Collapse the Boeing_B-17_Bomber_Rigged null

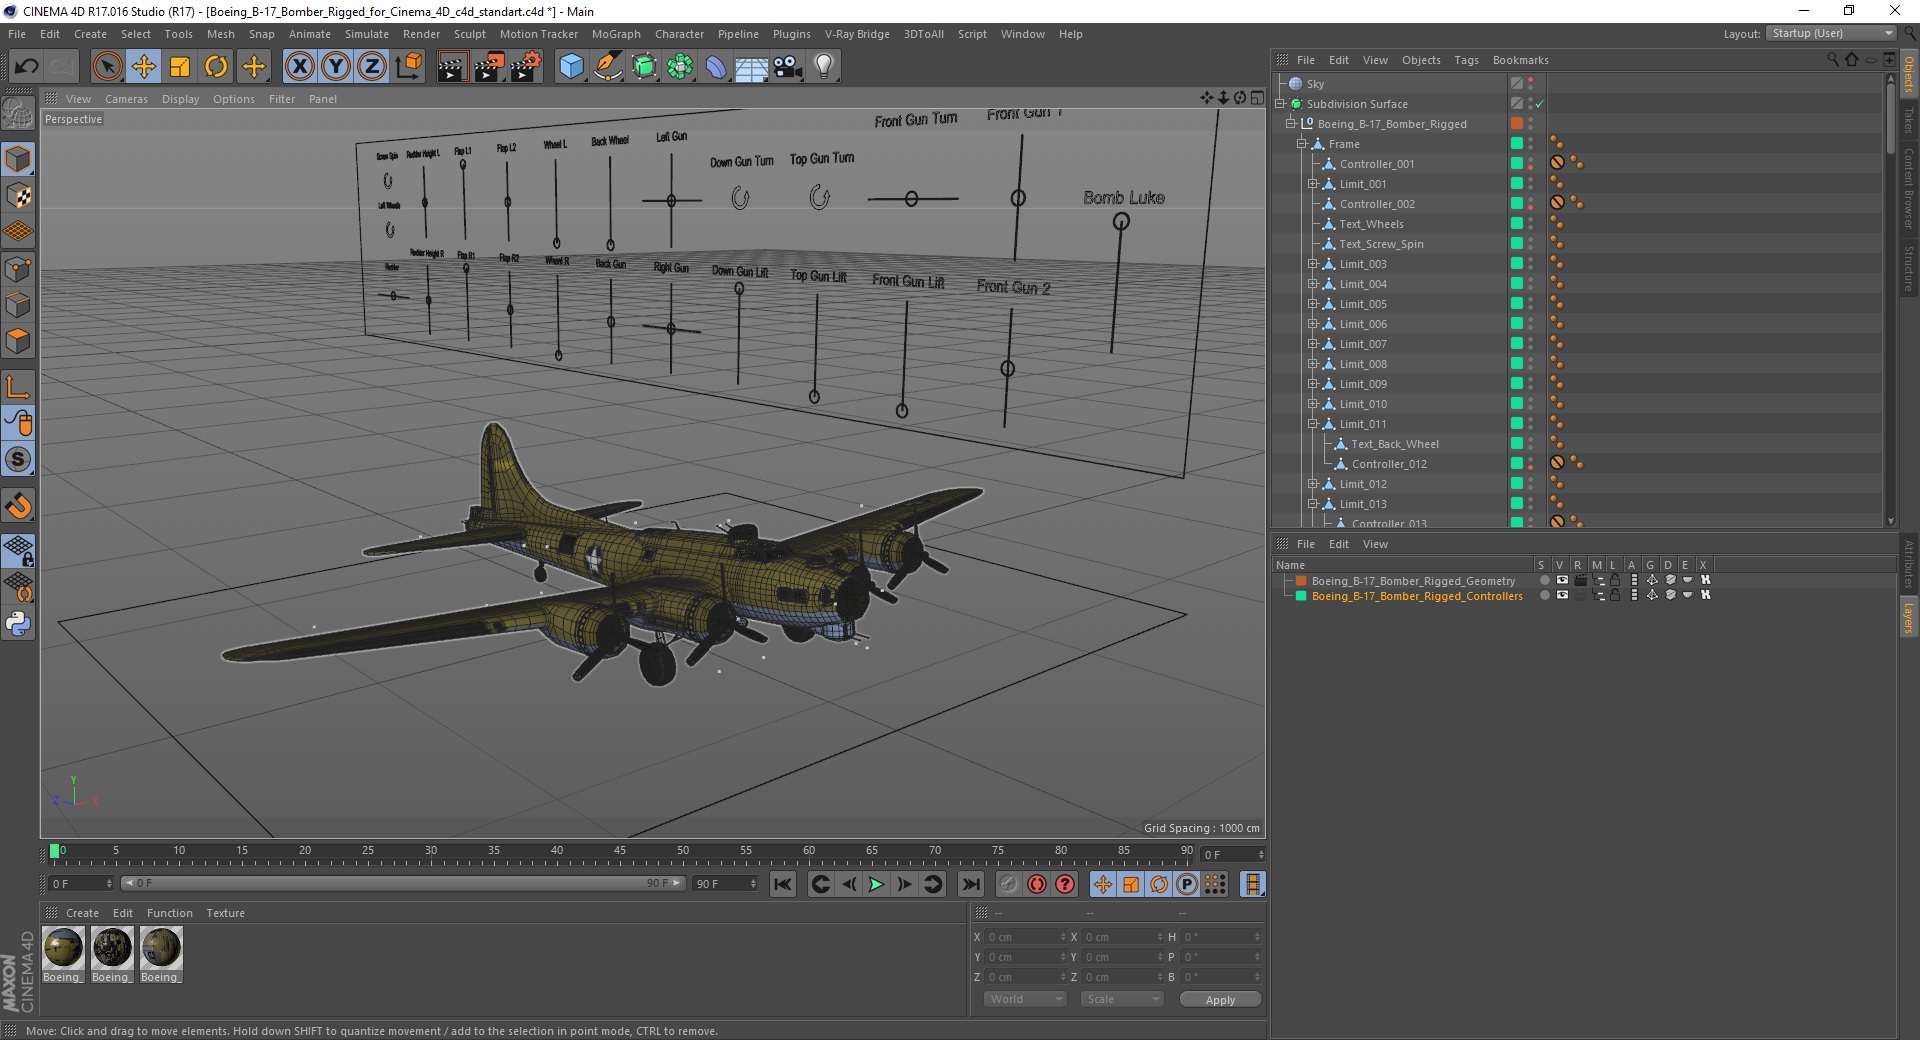[x=1291, y=124]
